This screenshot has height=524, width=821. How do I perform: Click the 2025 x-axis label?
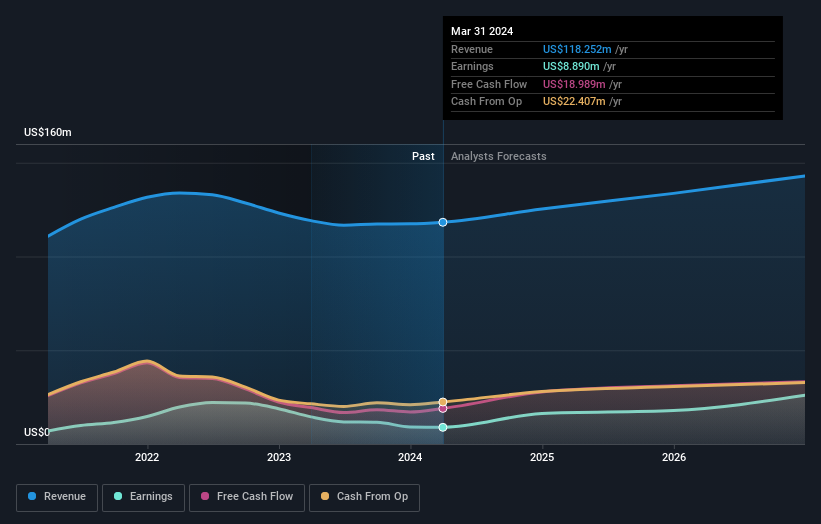pyautogui.click(x=542, y=457)
